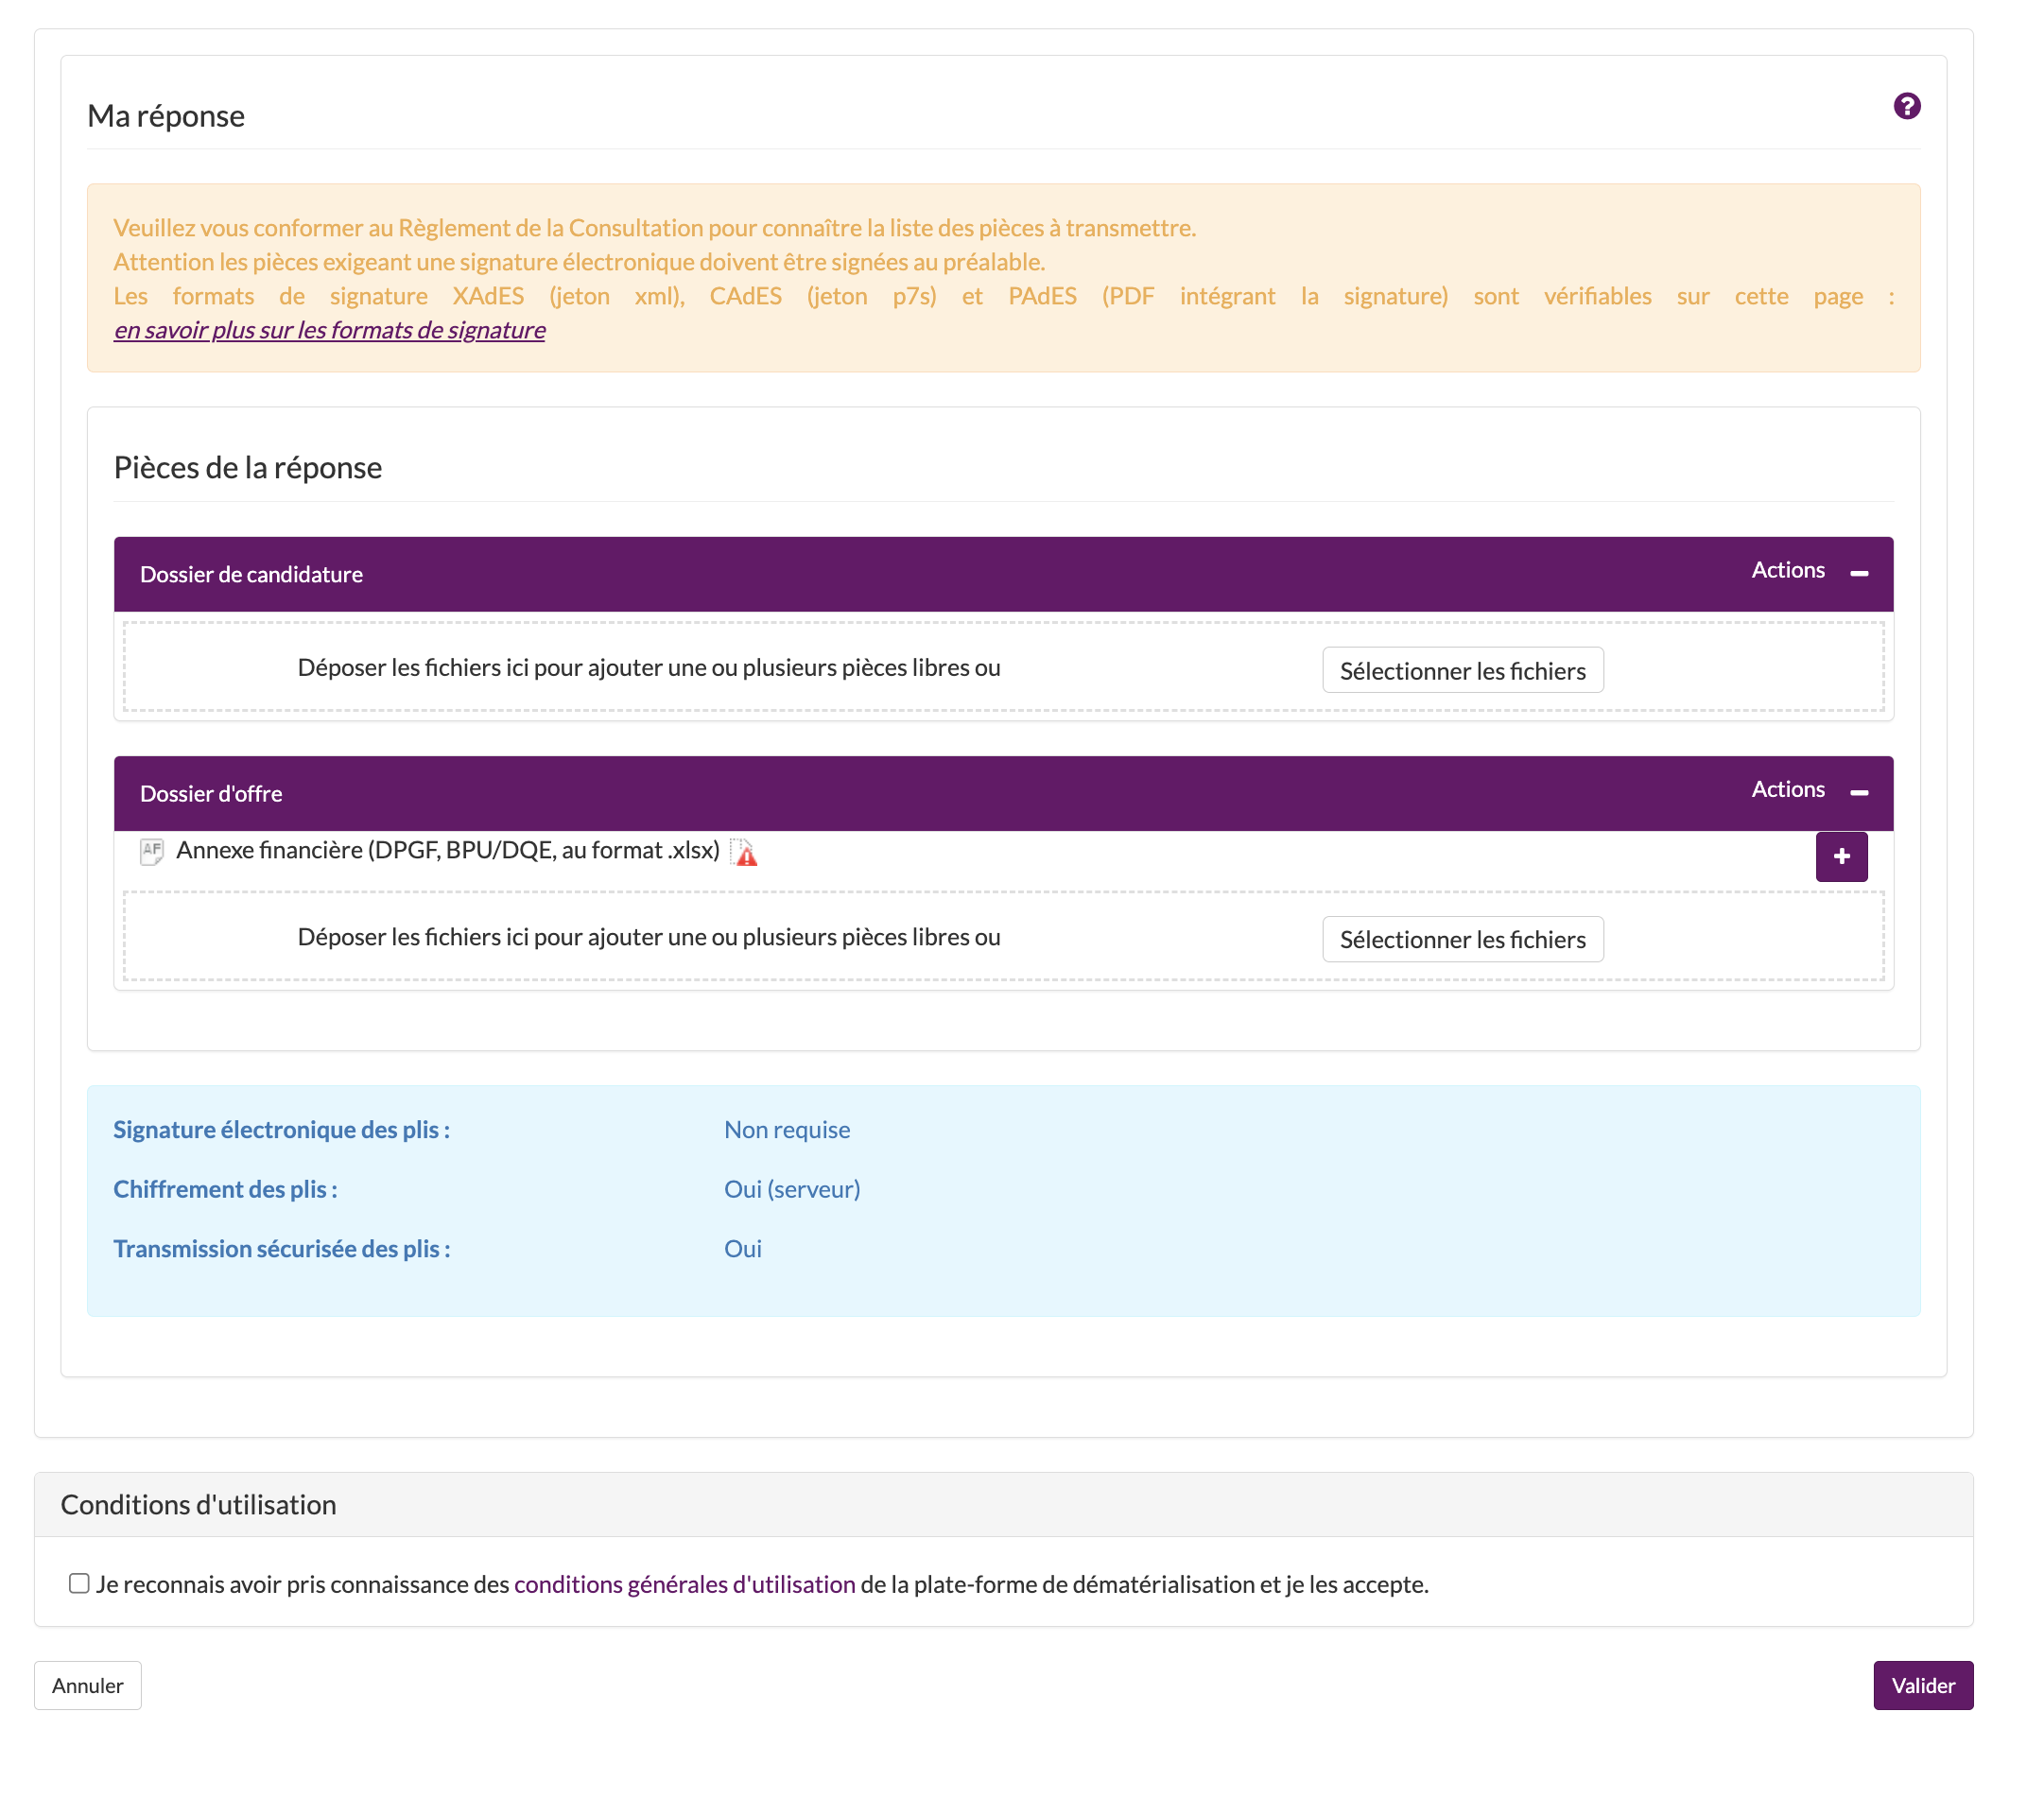Select files for Dossier de candidature
The image size is (2044, 1798).
pos(1462,670)
